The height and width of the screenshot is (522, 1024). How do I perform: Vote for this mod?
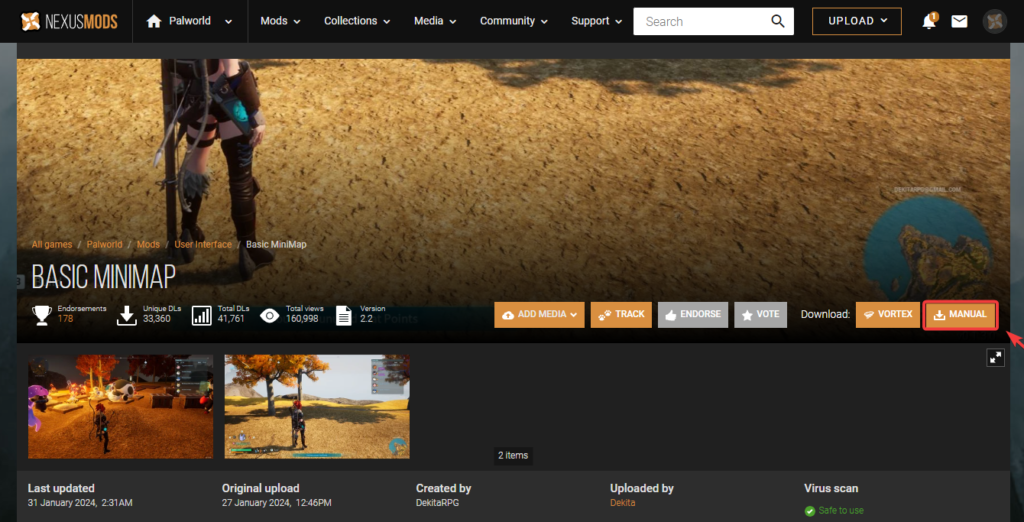tap(760, 314)
